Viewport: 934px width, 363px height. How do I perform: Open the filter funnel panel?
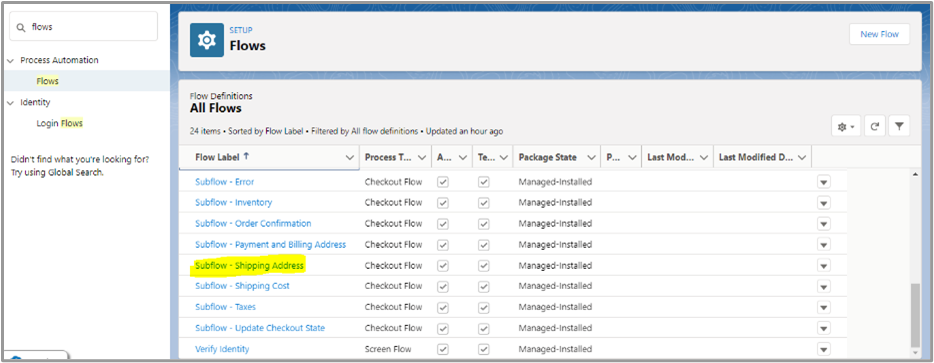pyautogui.click(x=899, y=126)
